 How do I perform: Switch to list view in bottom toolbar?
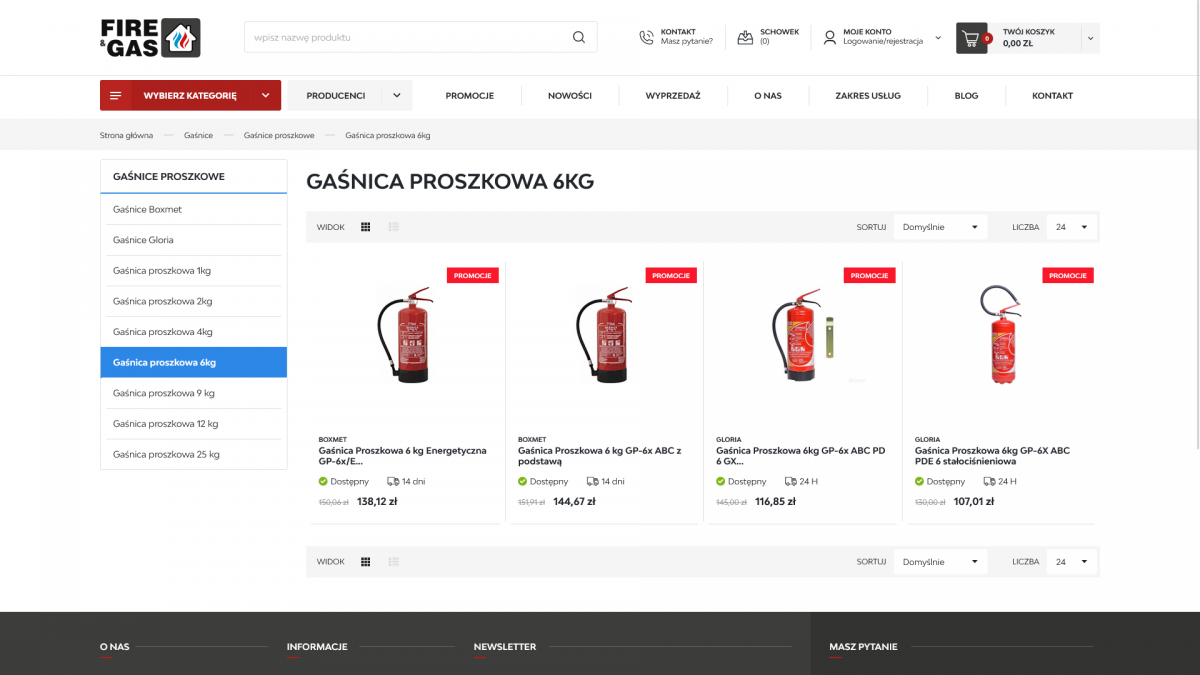click(394, 562)
